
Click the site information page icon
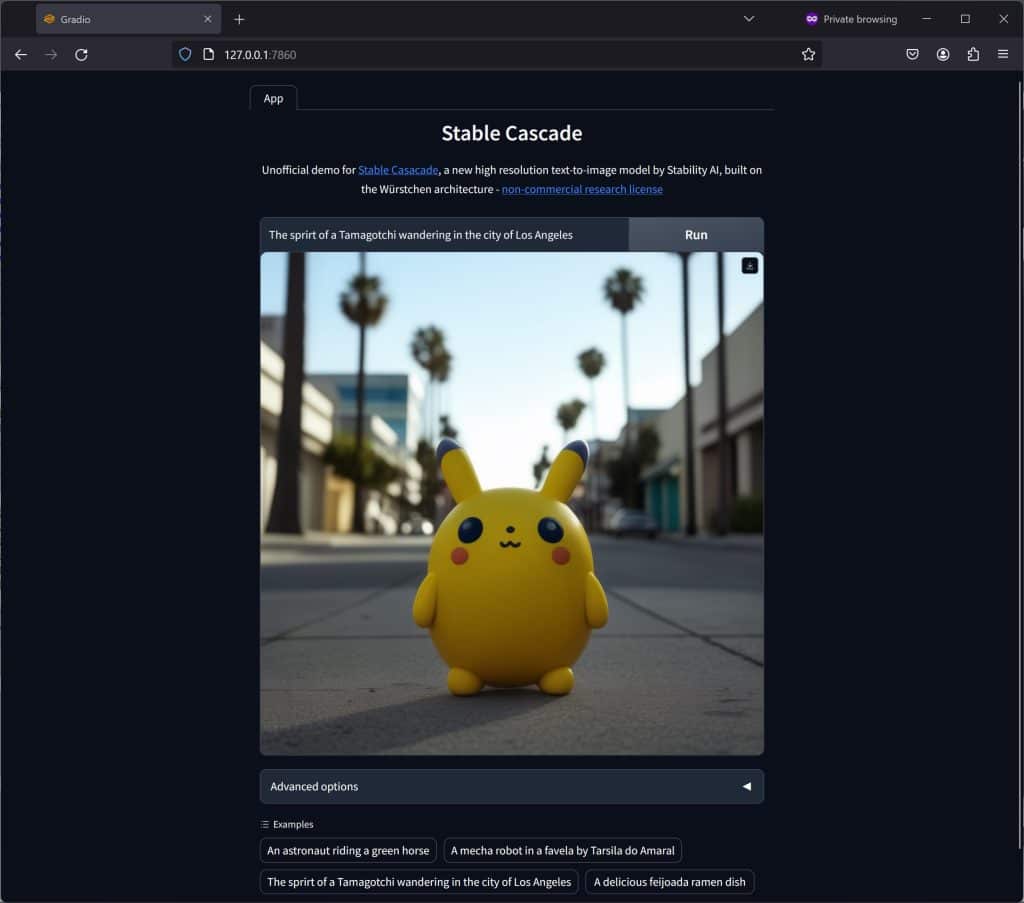[x=208, y=55]
